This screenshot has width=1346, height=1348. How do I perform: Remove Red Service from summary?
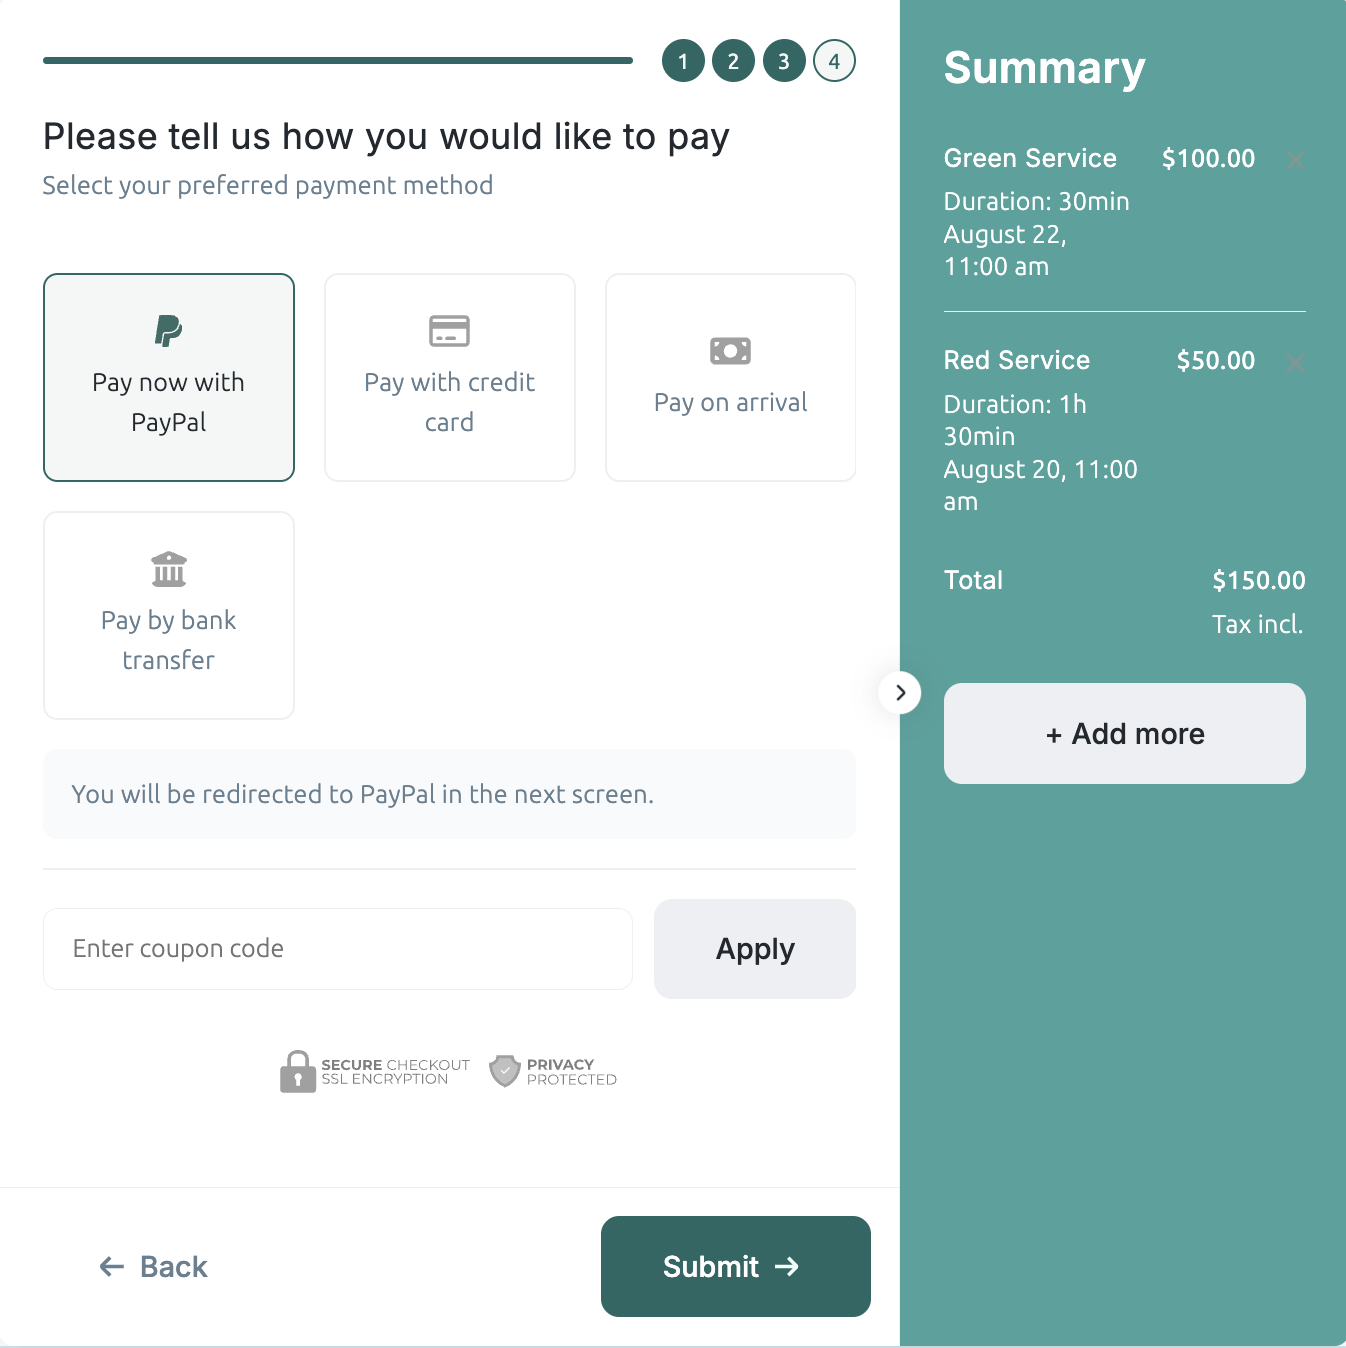pos(1295,362)
